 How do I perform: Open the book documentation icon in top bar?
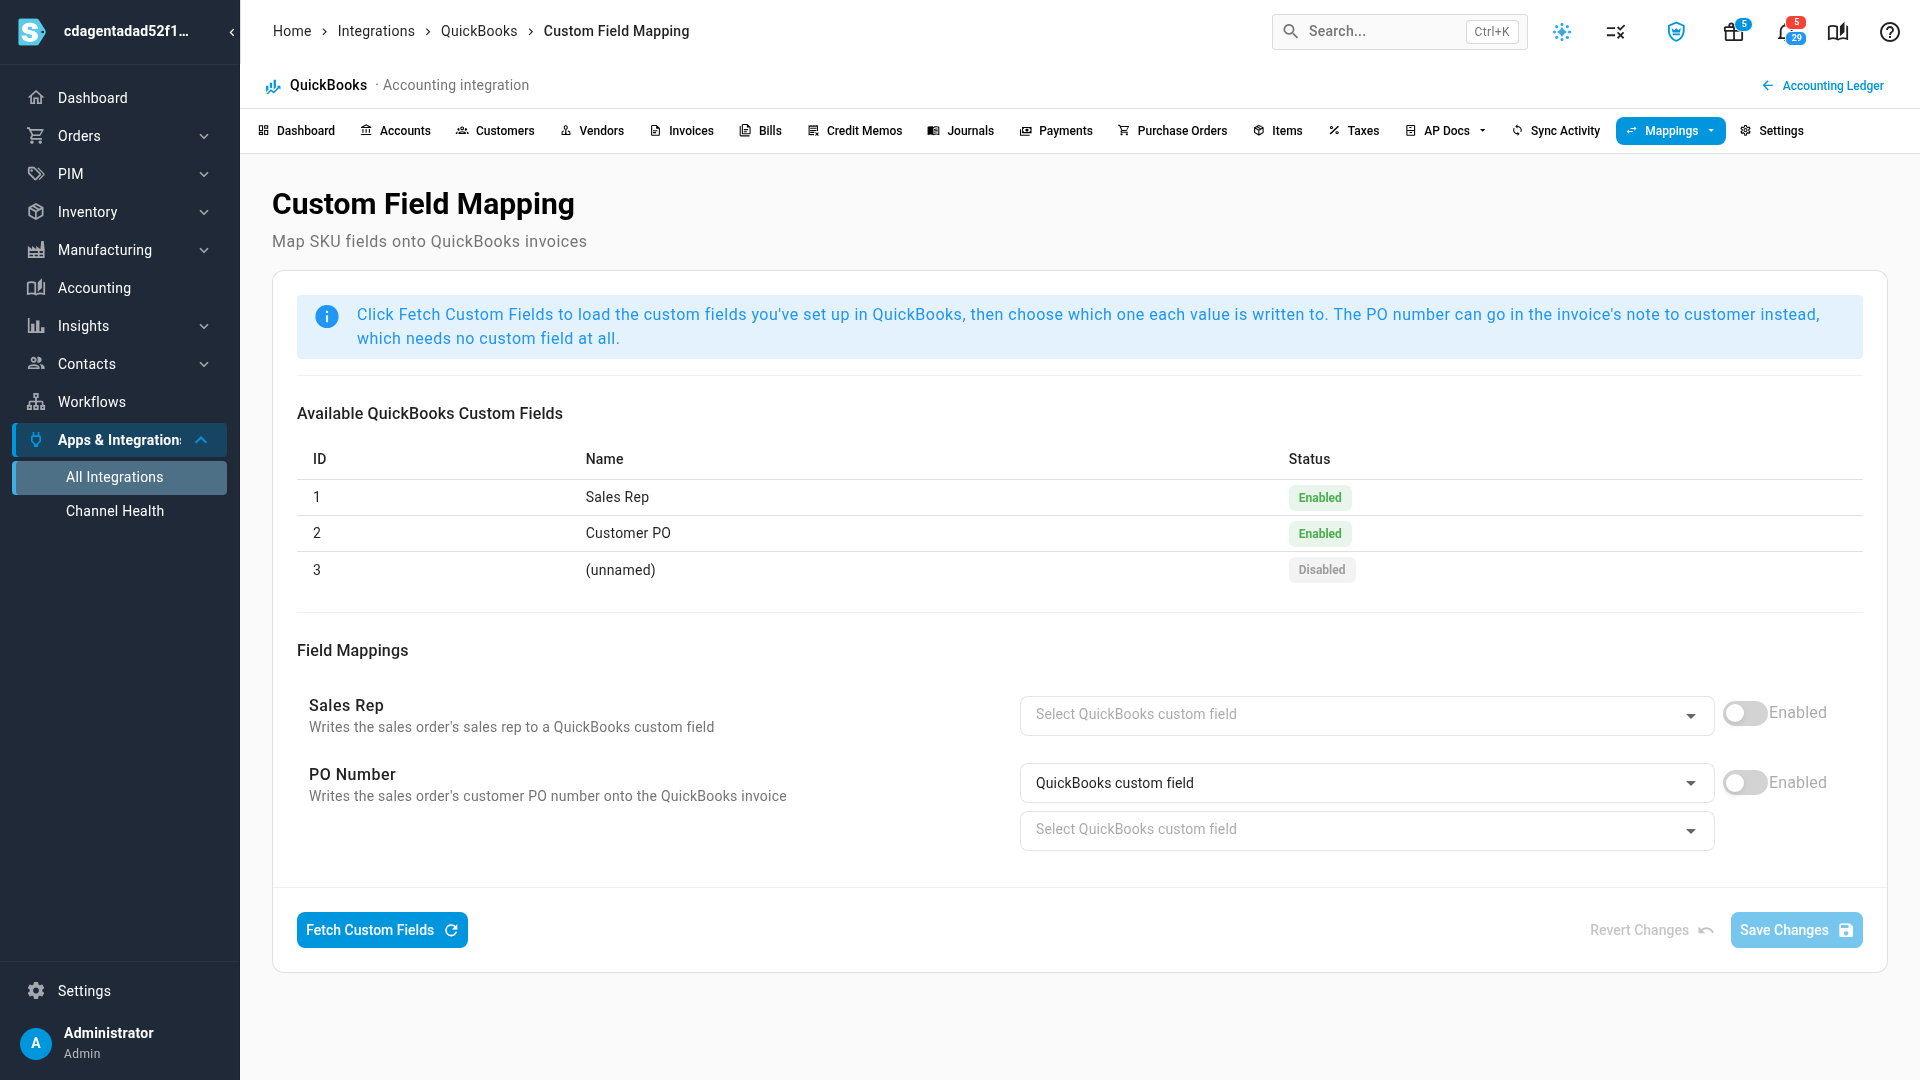[1838, 32]
